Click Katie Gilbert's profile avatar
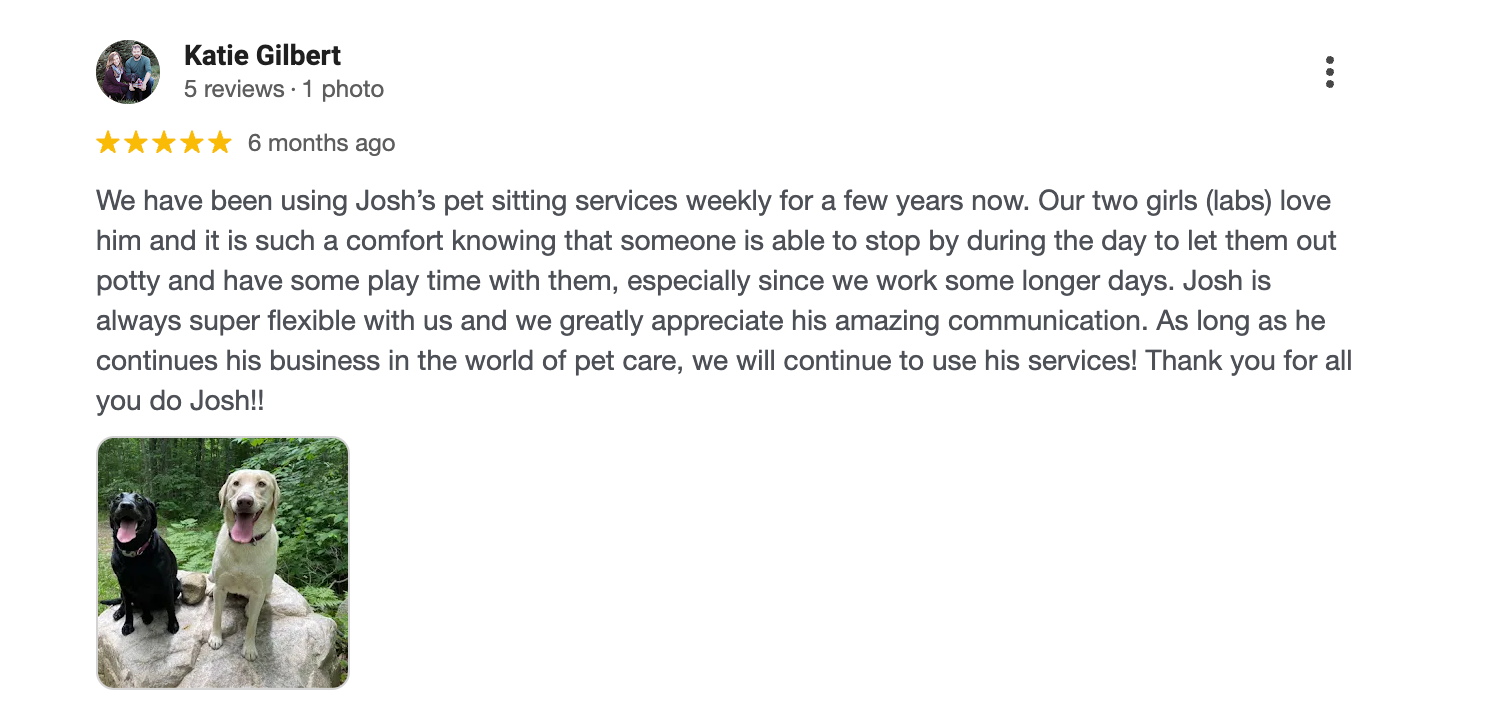1498x706 pixels. point(128,72)
